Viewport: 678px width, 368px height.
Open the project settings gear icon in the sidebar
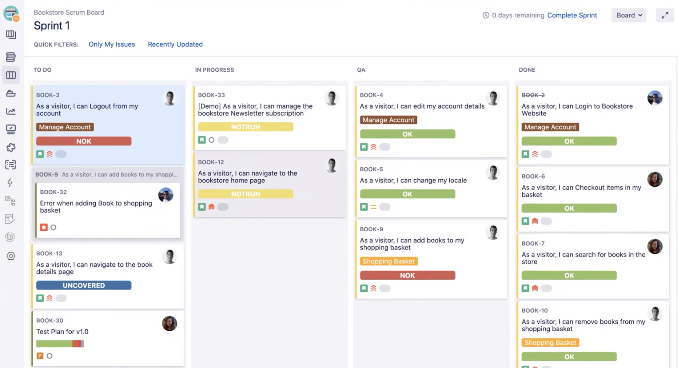tap(11, 256)
